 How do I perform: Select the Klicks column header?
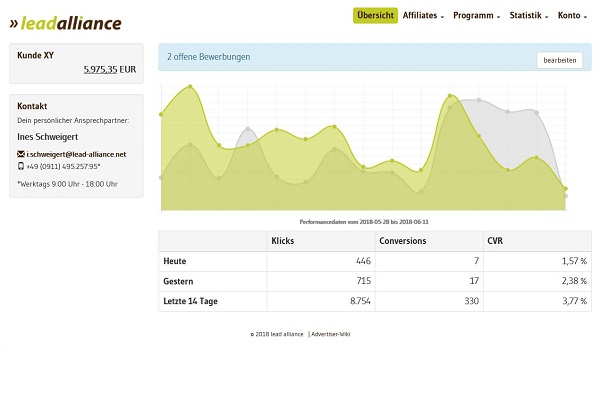[283, 241]
